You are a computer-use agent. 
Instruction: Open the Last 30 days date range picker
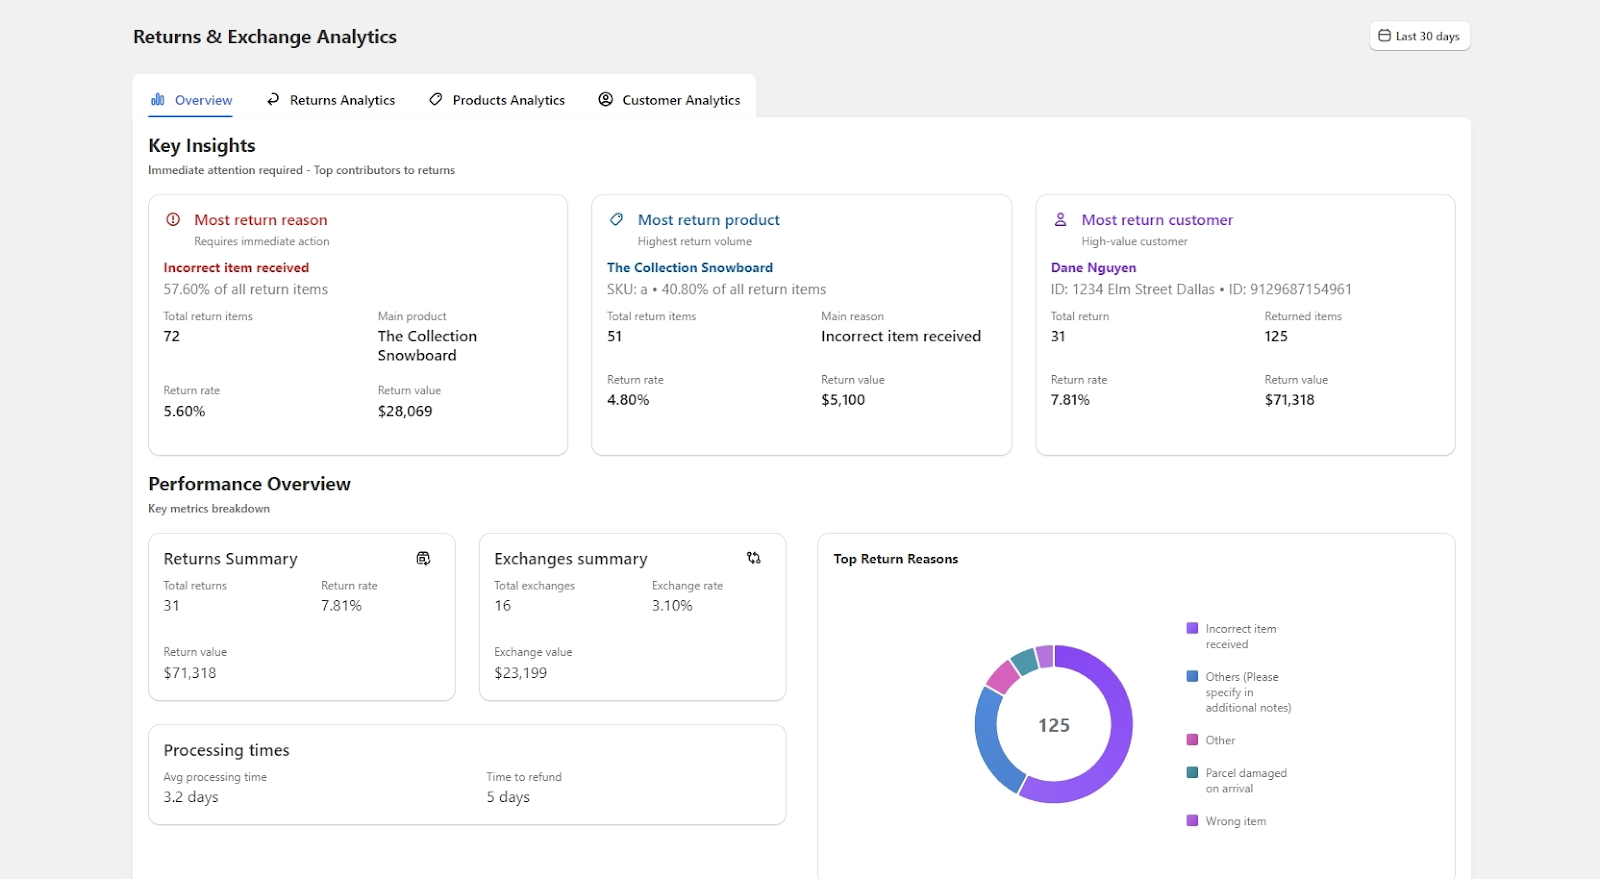1419,36
